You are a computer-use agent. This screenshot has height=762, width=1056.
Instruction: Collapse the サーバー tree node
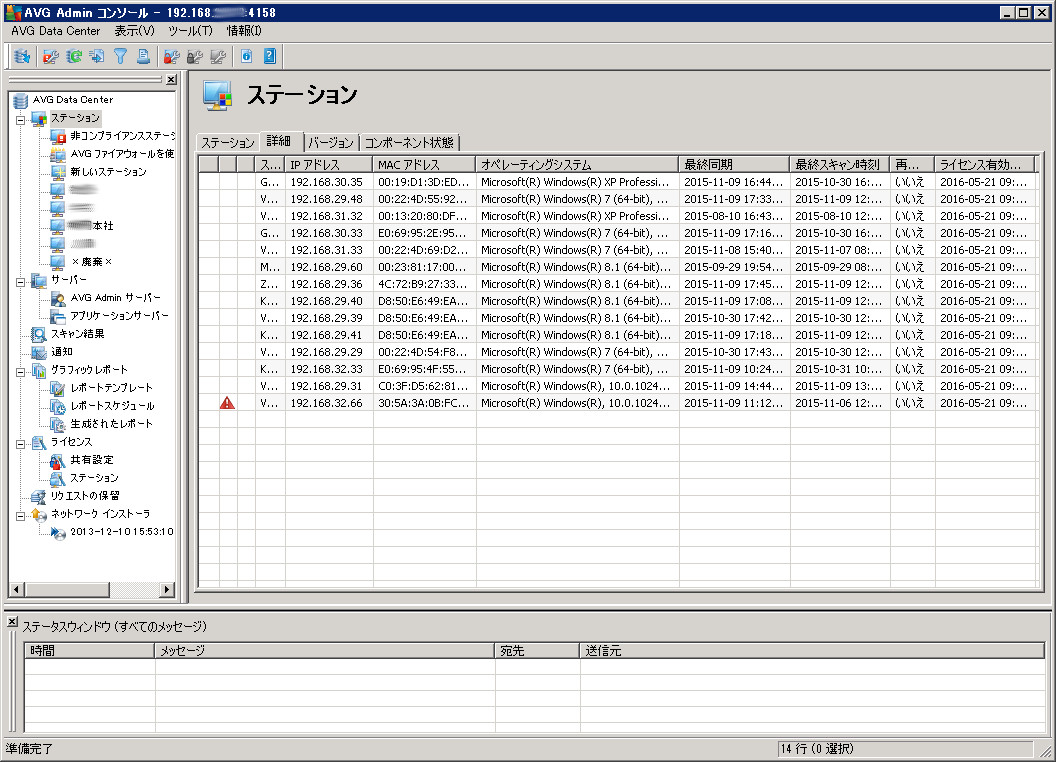(x=21, y=282)
